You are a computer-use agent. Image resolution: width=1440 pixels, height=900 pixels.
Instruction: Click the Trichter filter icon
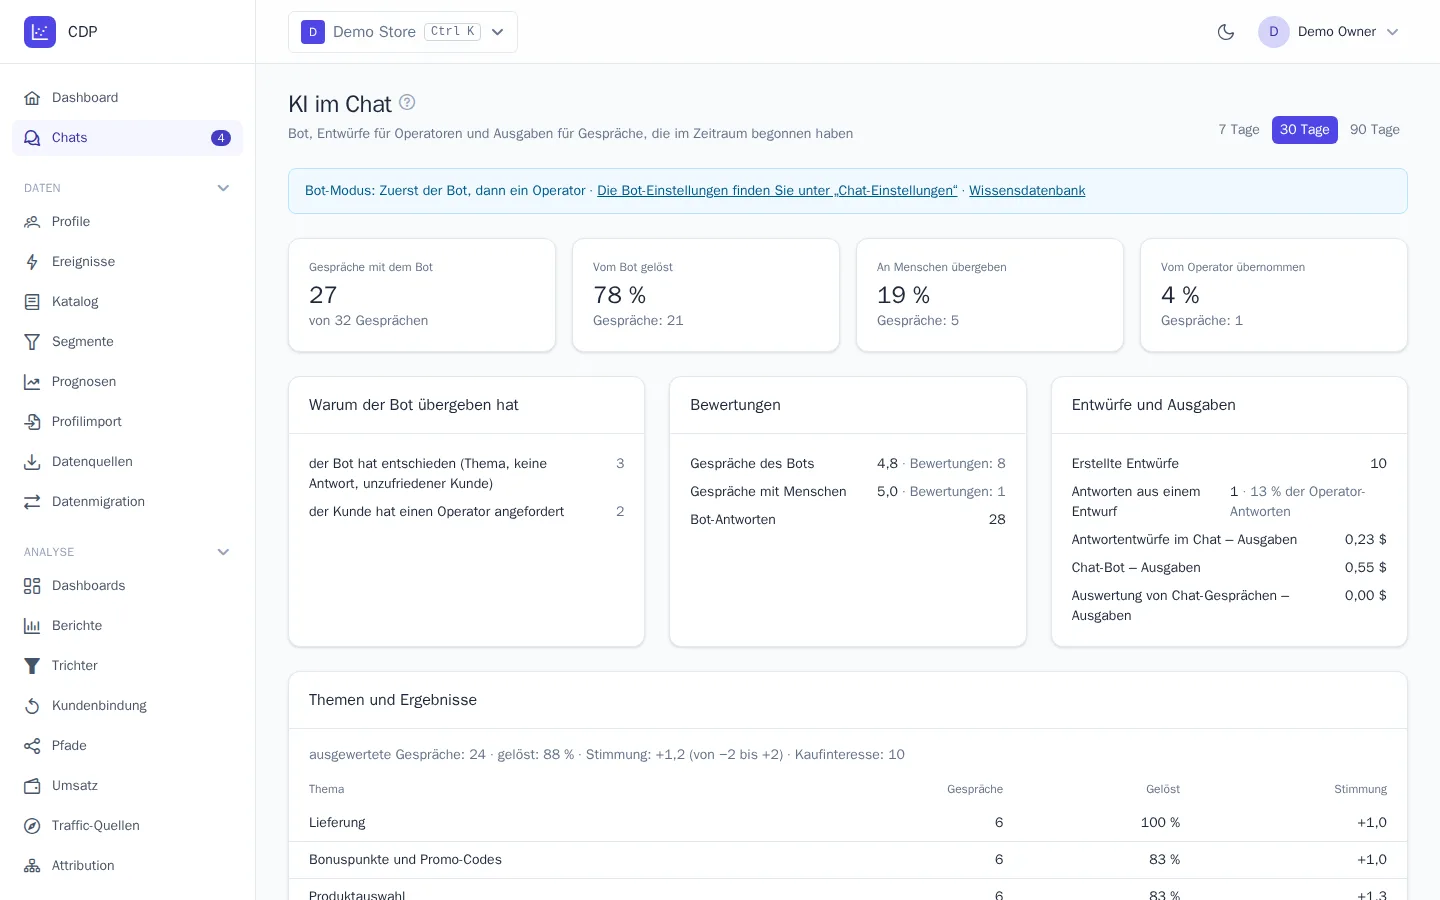tap(32, 666)
